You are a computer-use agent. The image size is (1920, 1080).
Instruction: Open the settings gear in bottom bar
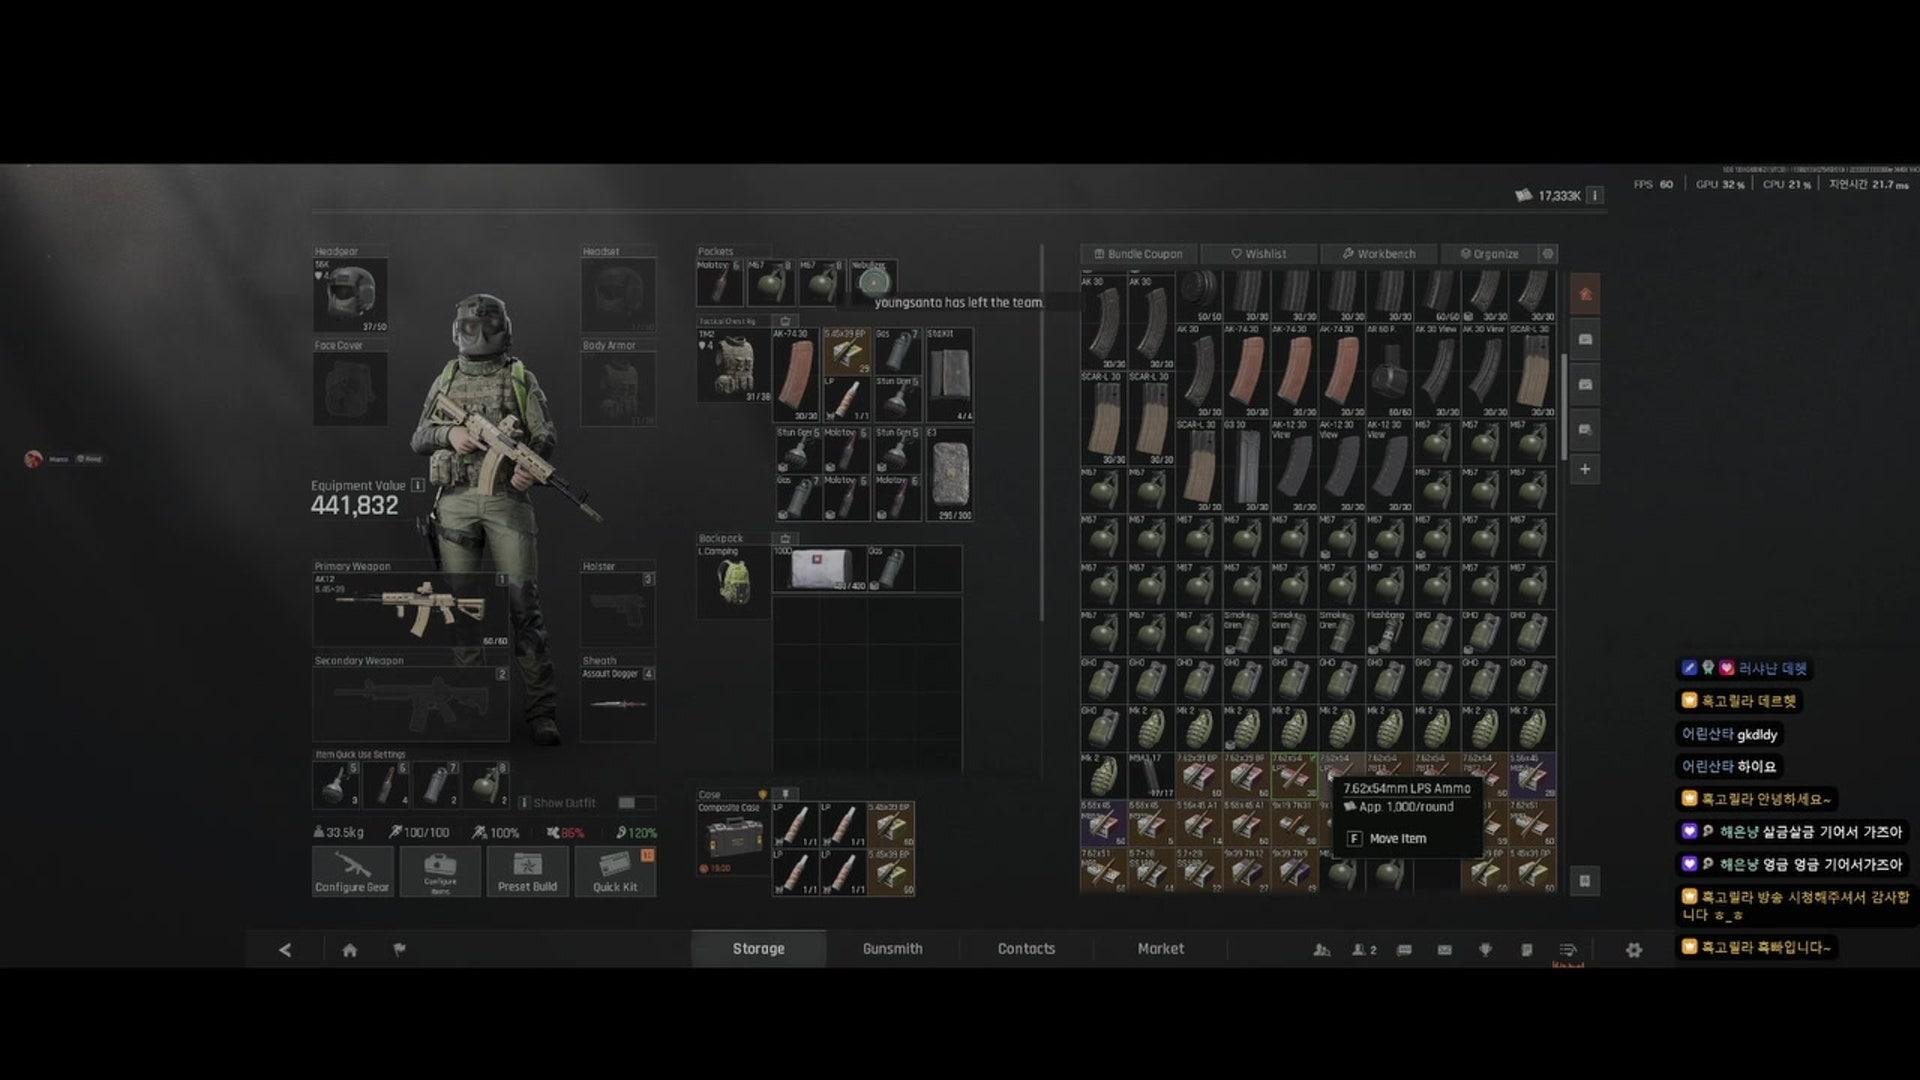(x=1633, y=950)
